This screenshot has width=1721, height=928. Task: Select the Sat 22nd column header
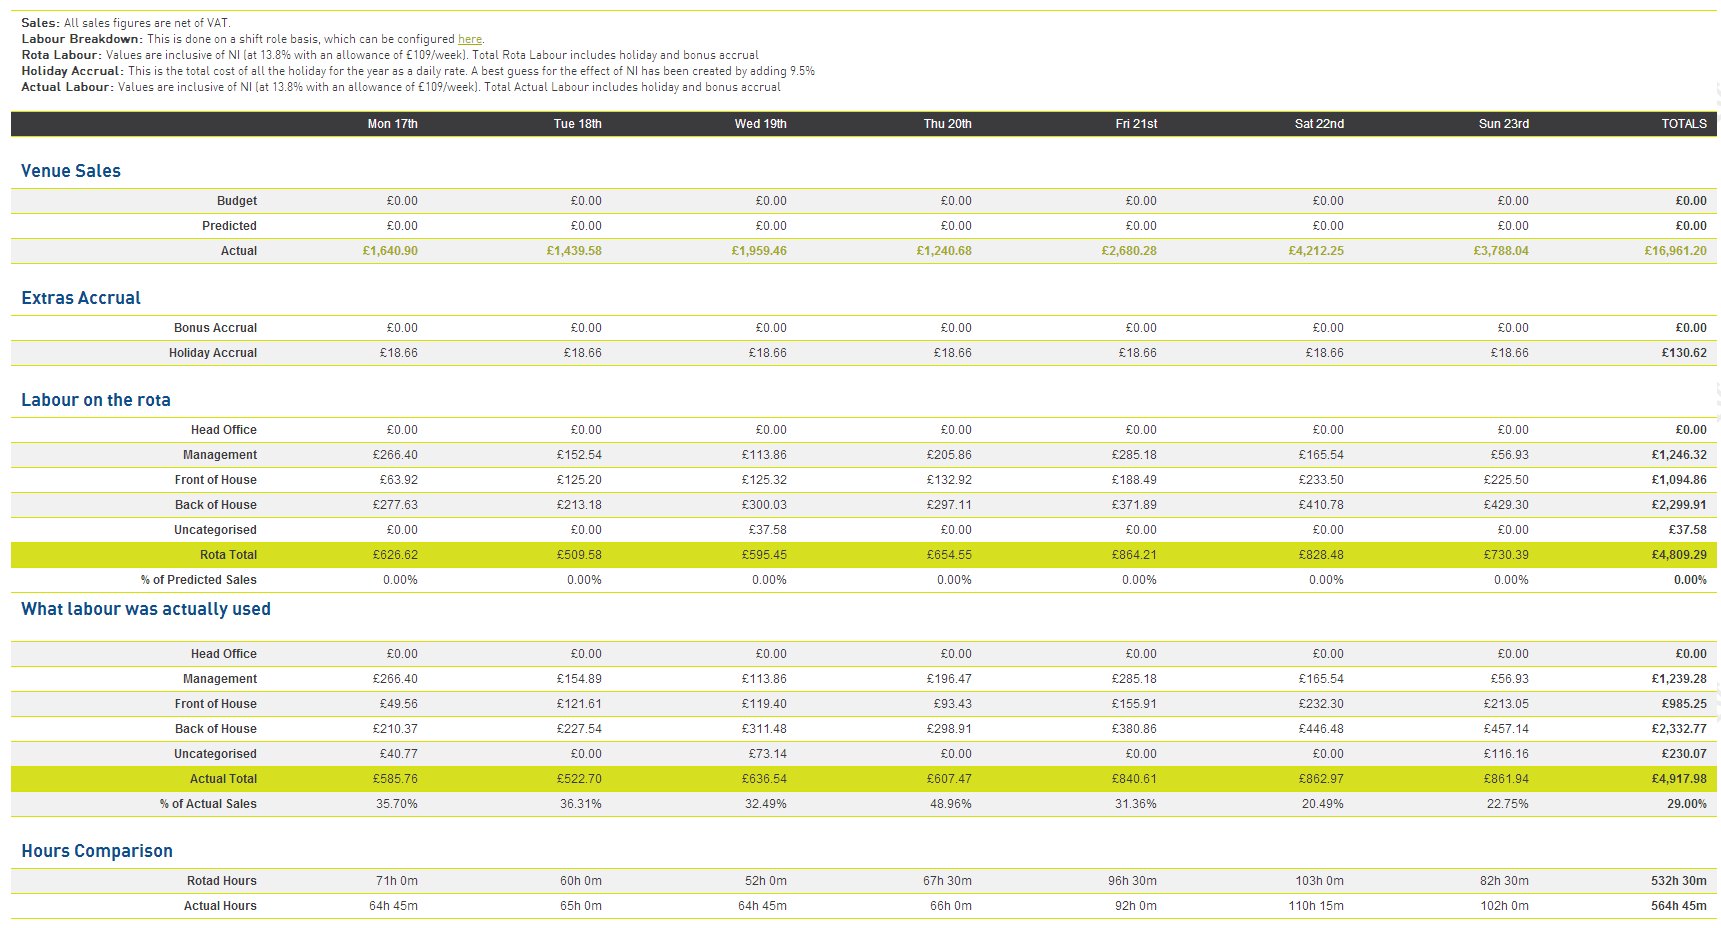1319,124
